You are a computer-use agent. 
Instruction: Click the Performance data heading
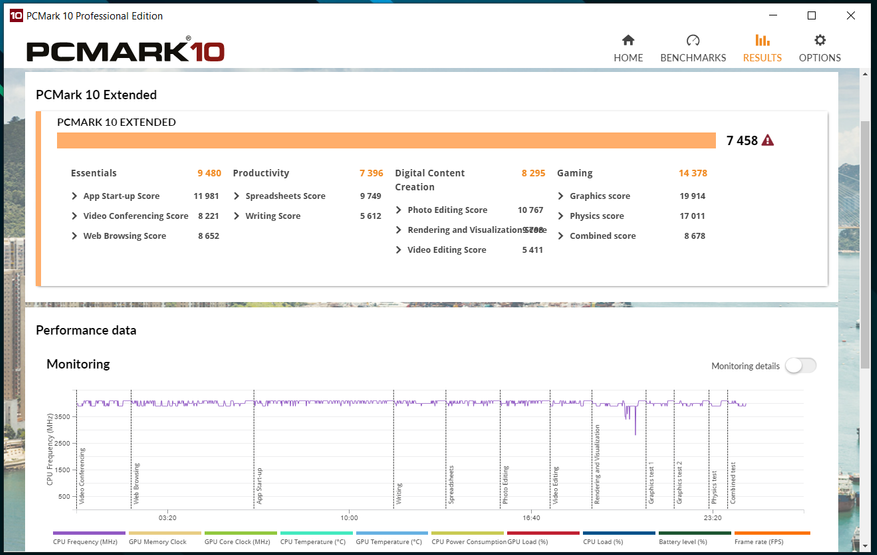(x=86, y=330)
